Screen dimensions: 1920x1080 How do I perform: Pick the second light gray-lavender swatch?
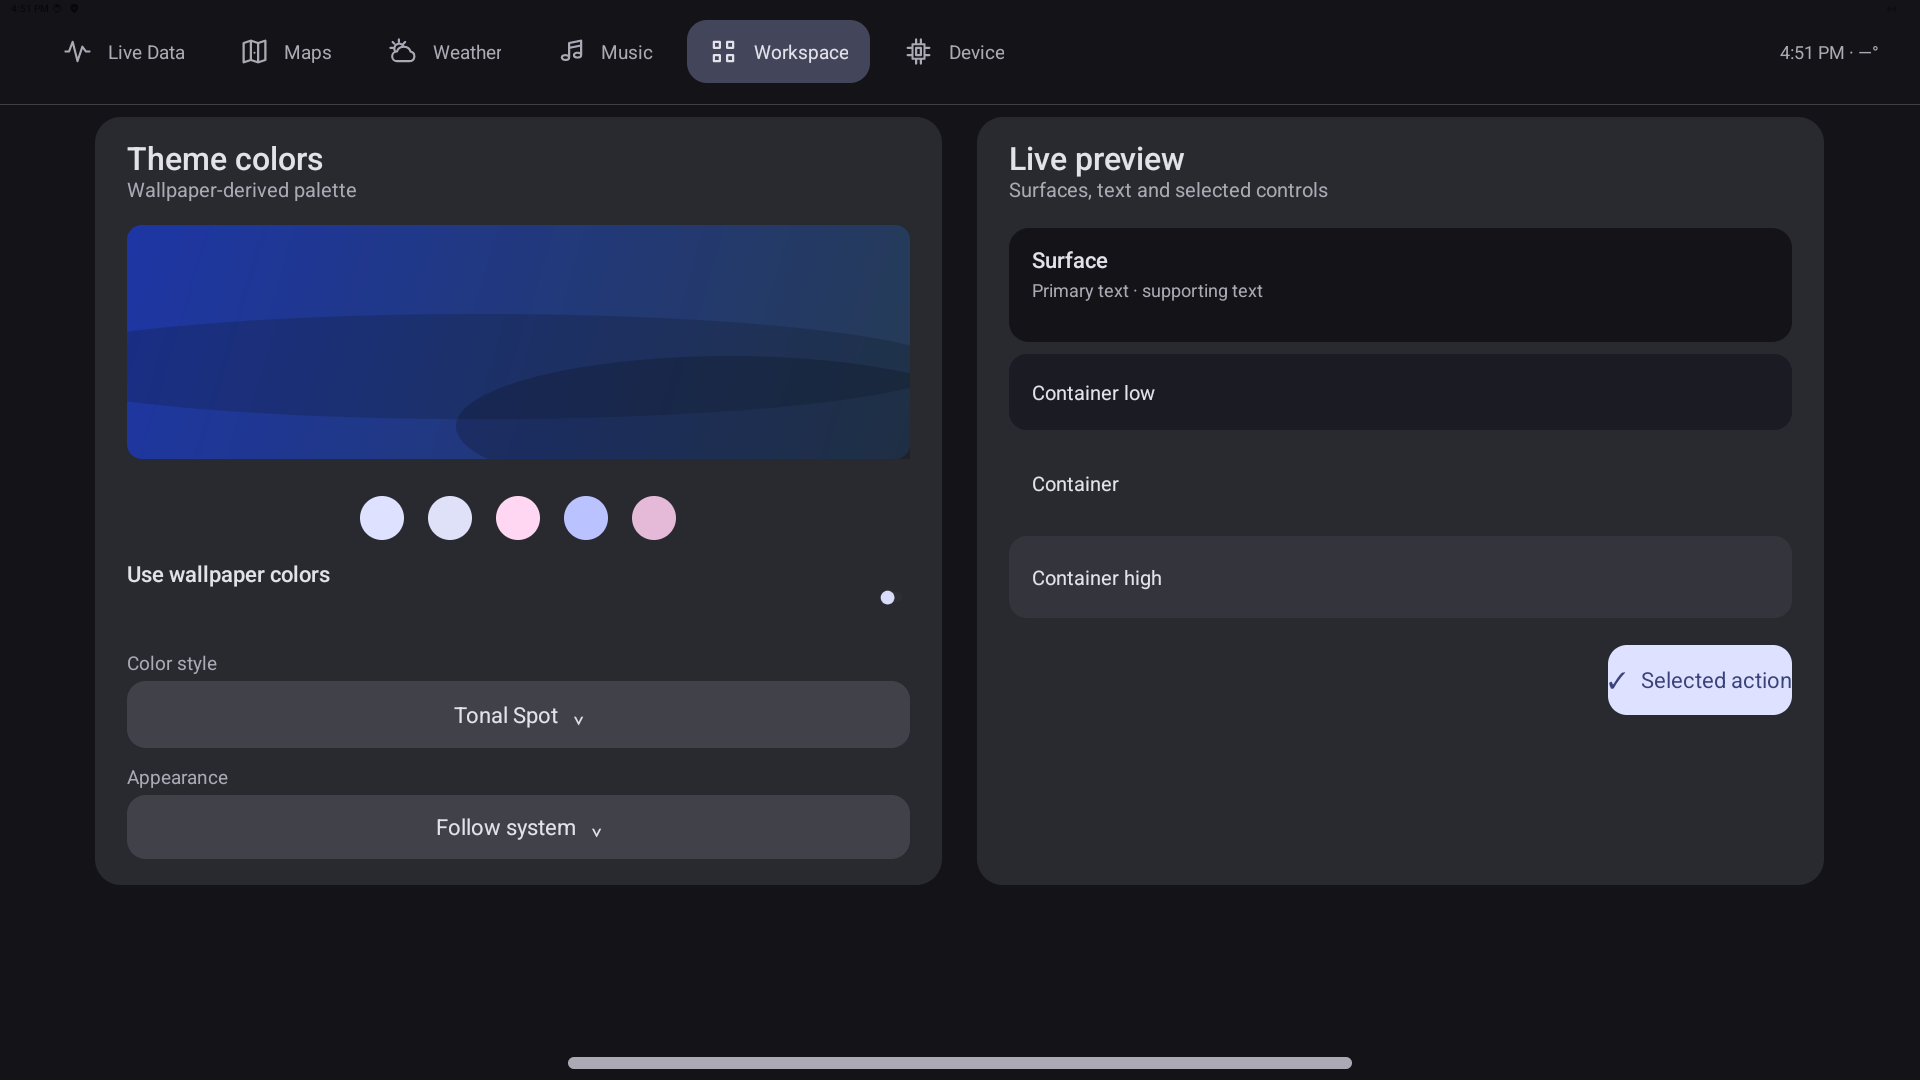pyautogui.click(x=450, y=518)
